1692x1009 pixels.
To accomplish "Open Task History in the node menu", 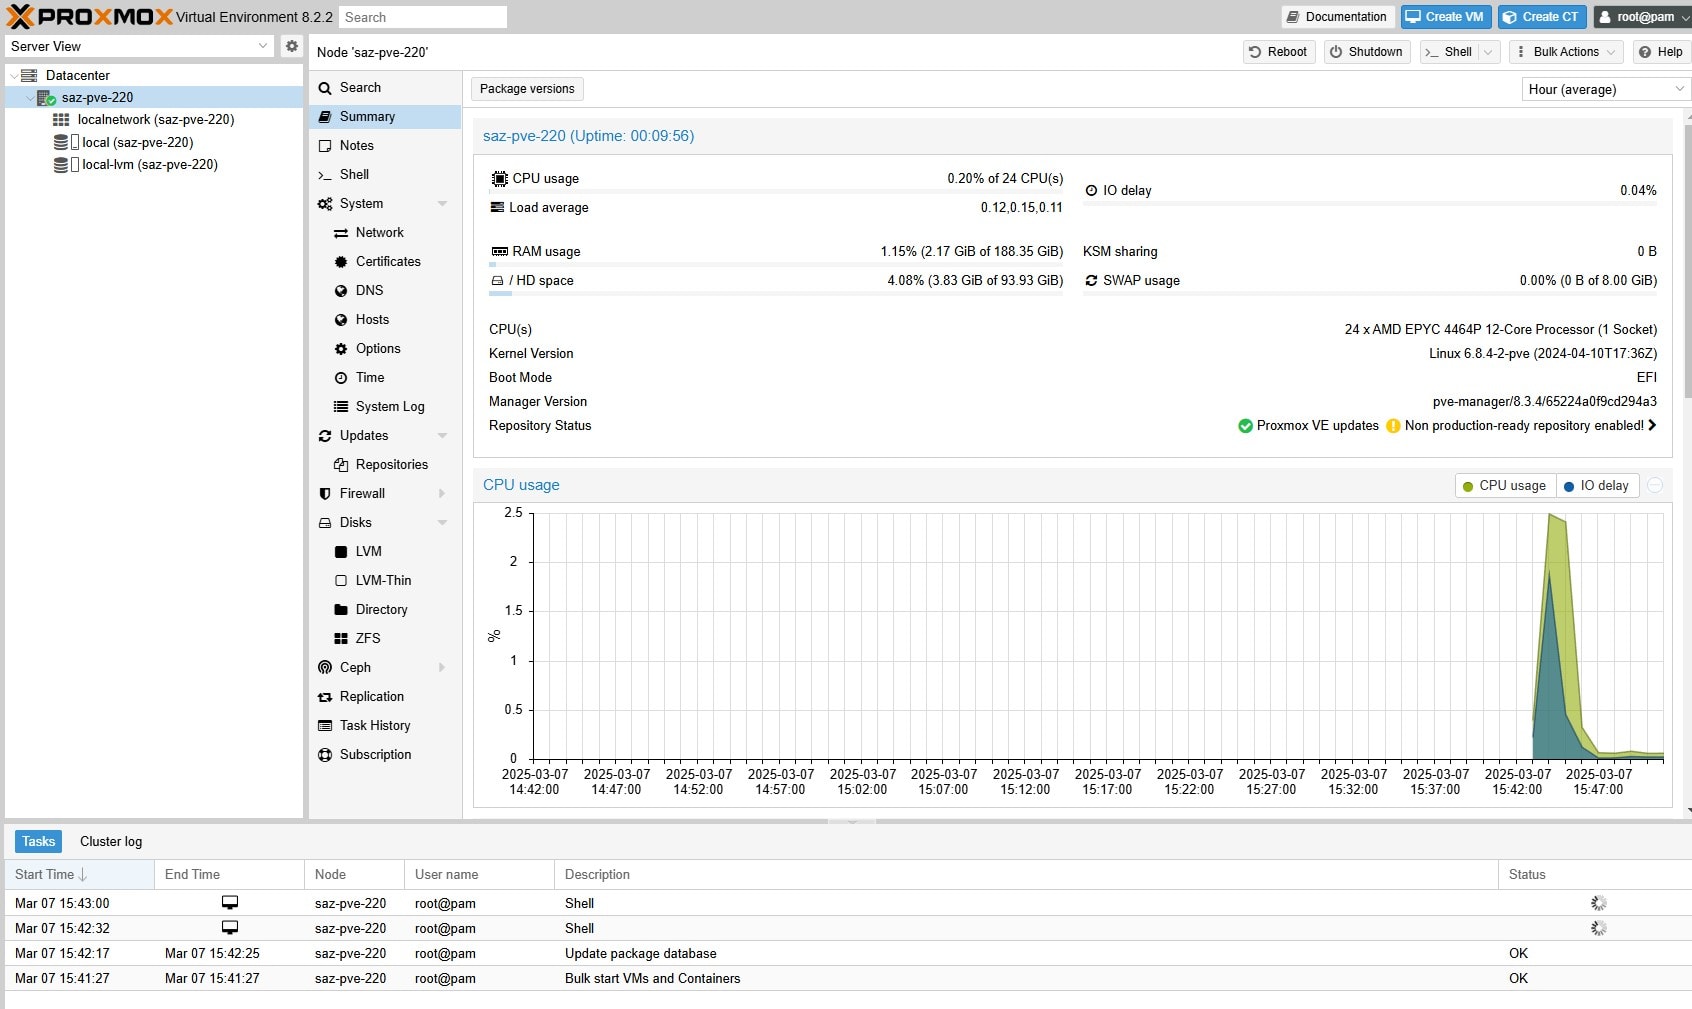I will click(374, 726).
